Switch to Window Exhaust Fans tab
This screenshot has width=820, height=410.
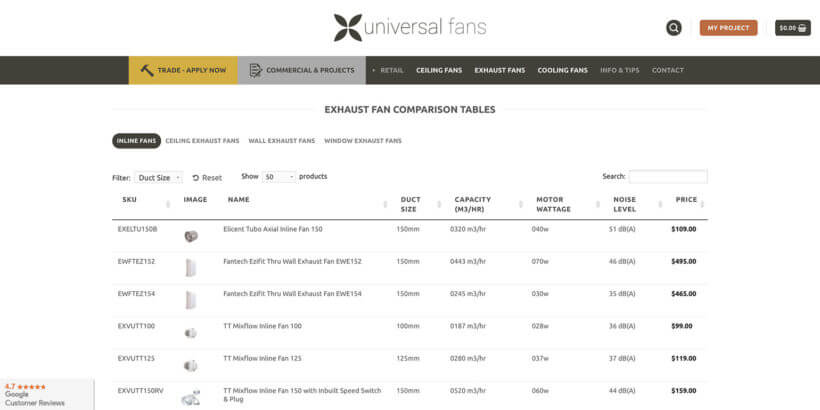point(363,141)
